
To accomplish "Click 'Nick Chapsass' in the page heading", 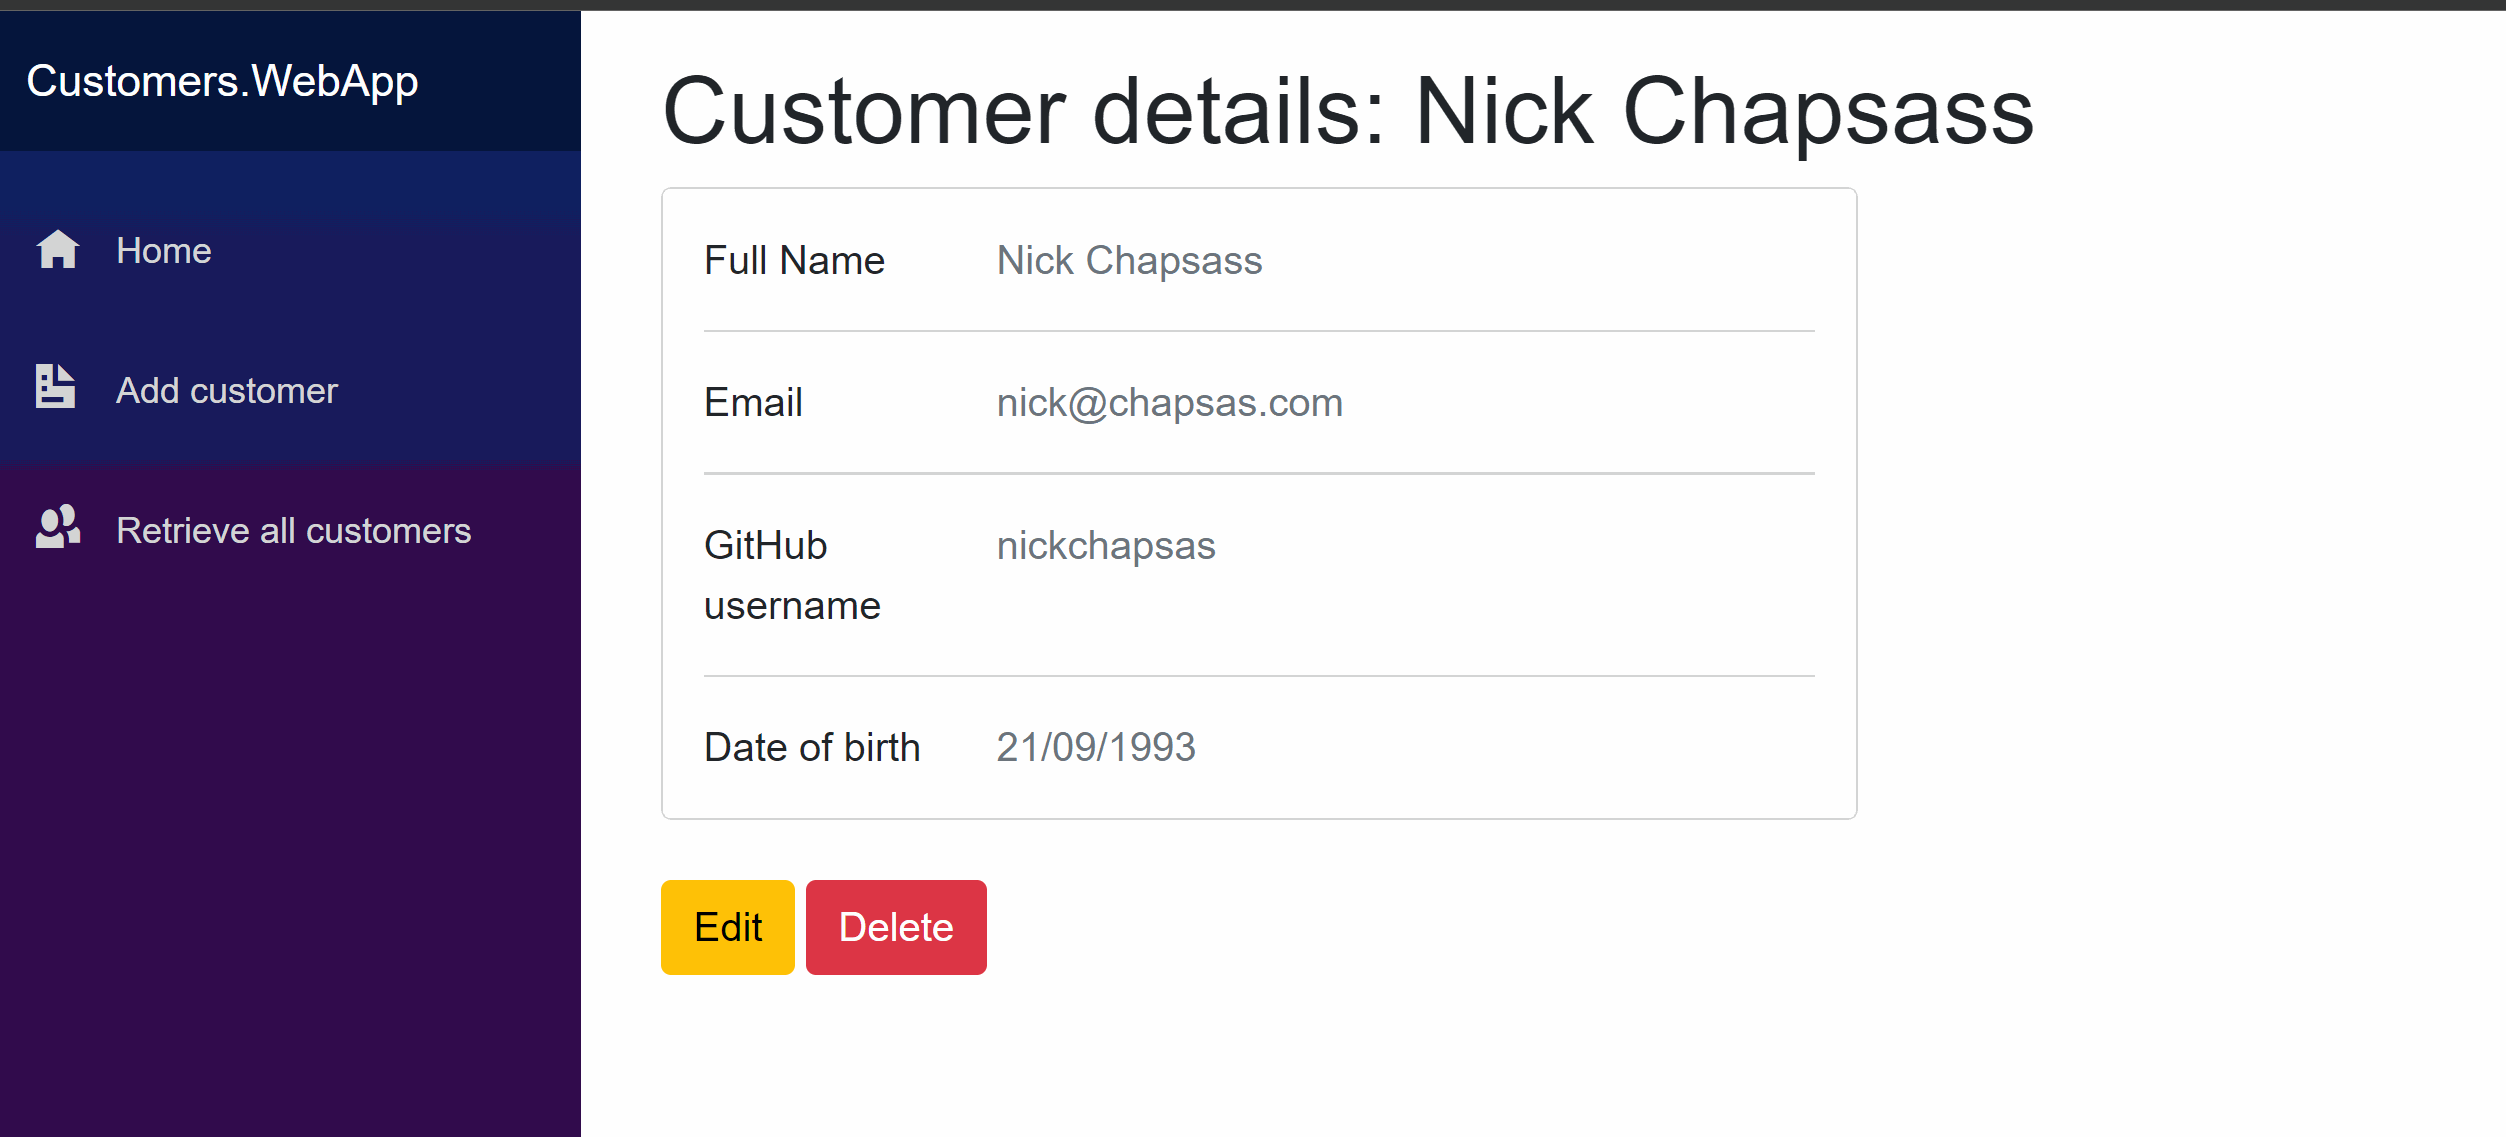I will click(x=1723, y=112).
